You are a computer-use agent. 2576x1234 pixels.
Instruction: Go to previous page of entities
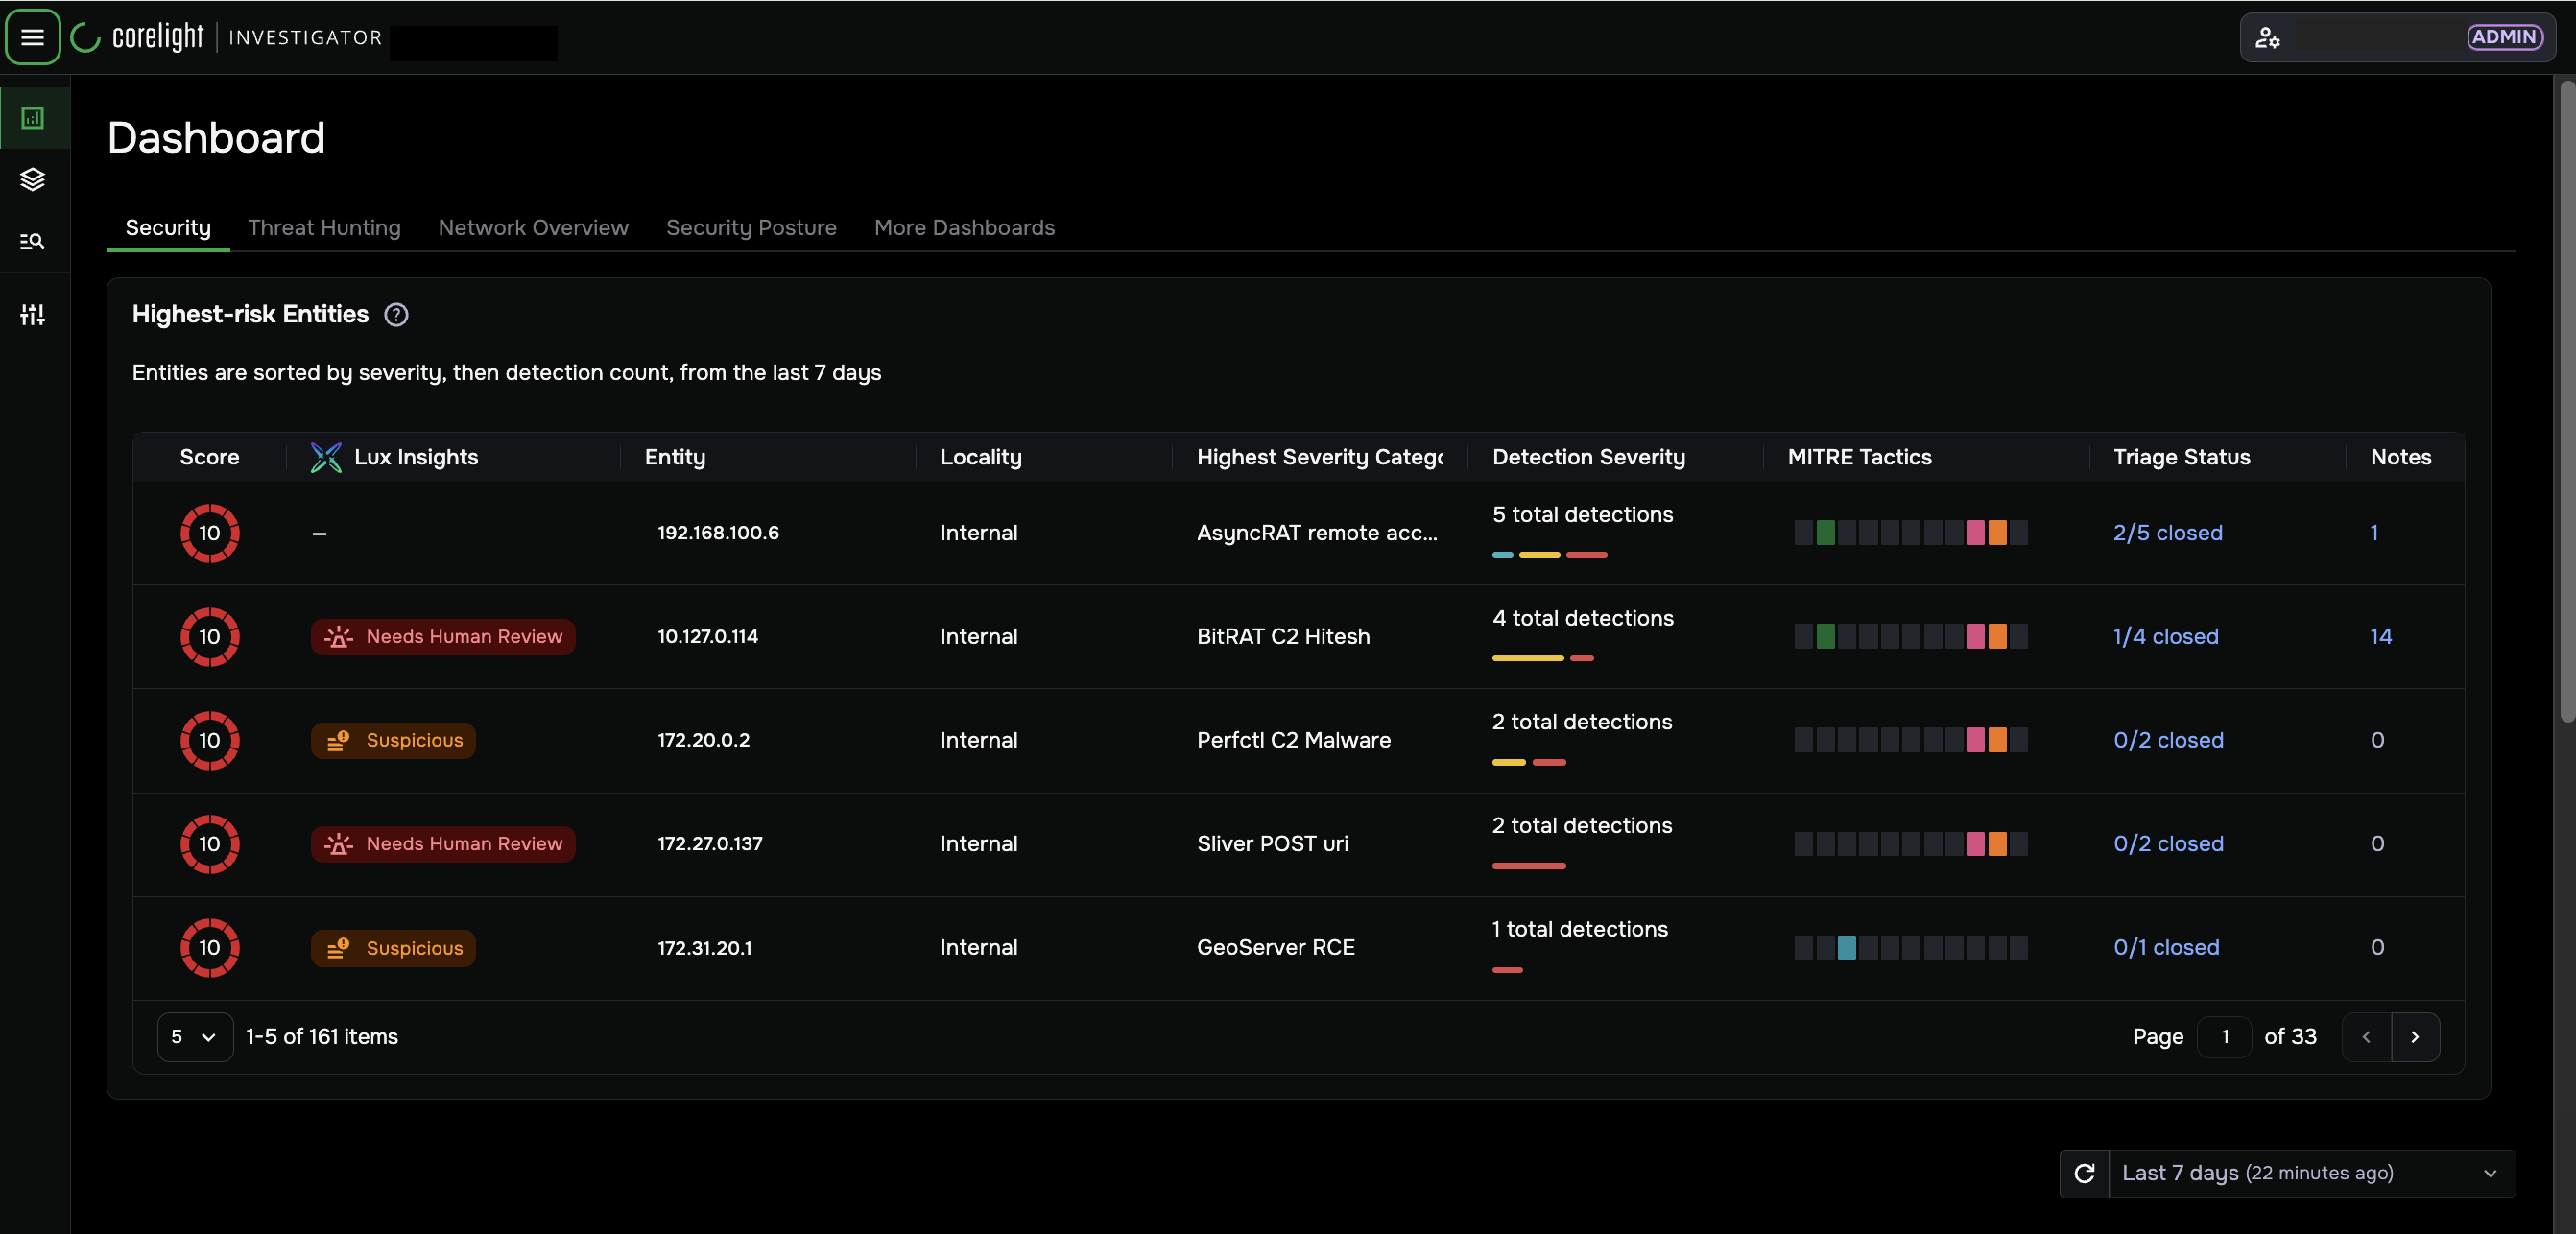point(2366,1037)
